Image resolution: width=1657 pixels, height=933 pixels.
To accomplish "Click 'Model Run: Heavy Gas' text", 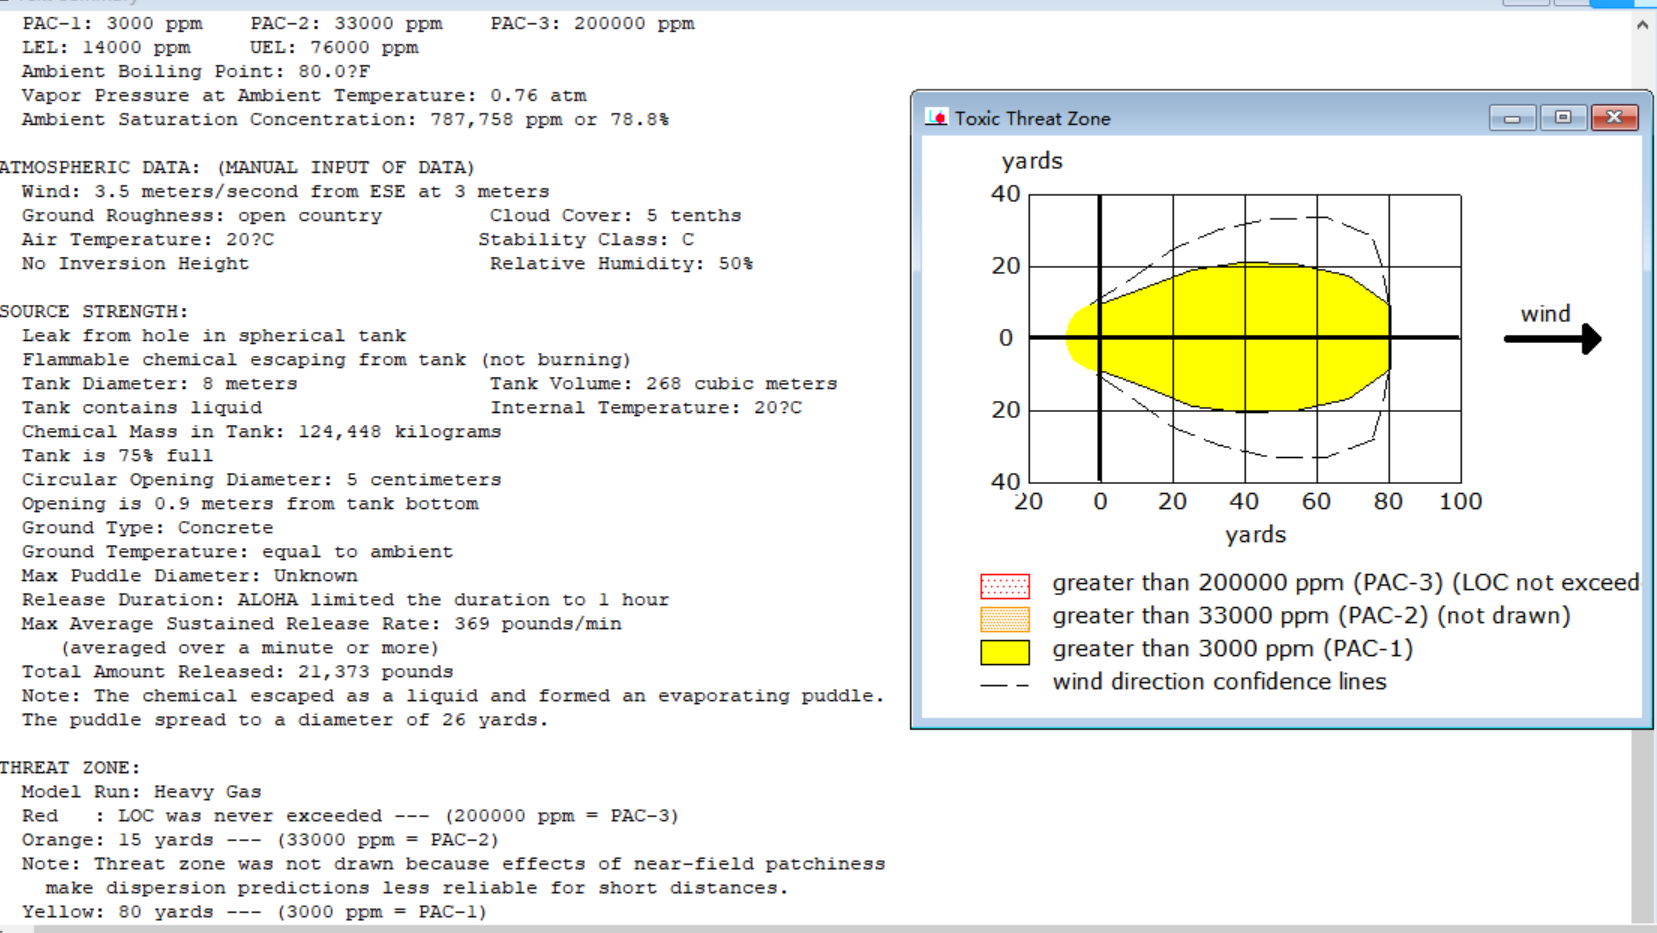I will [142, 791].
